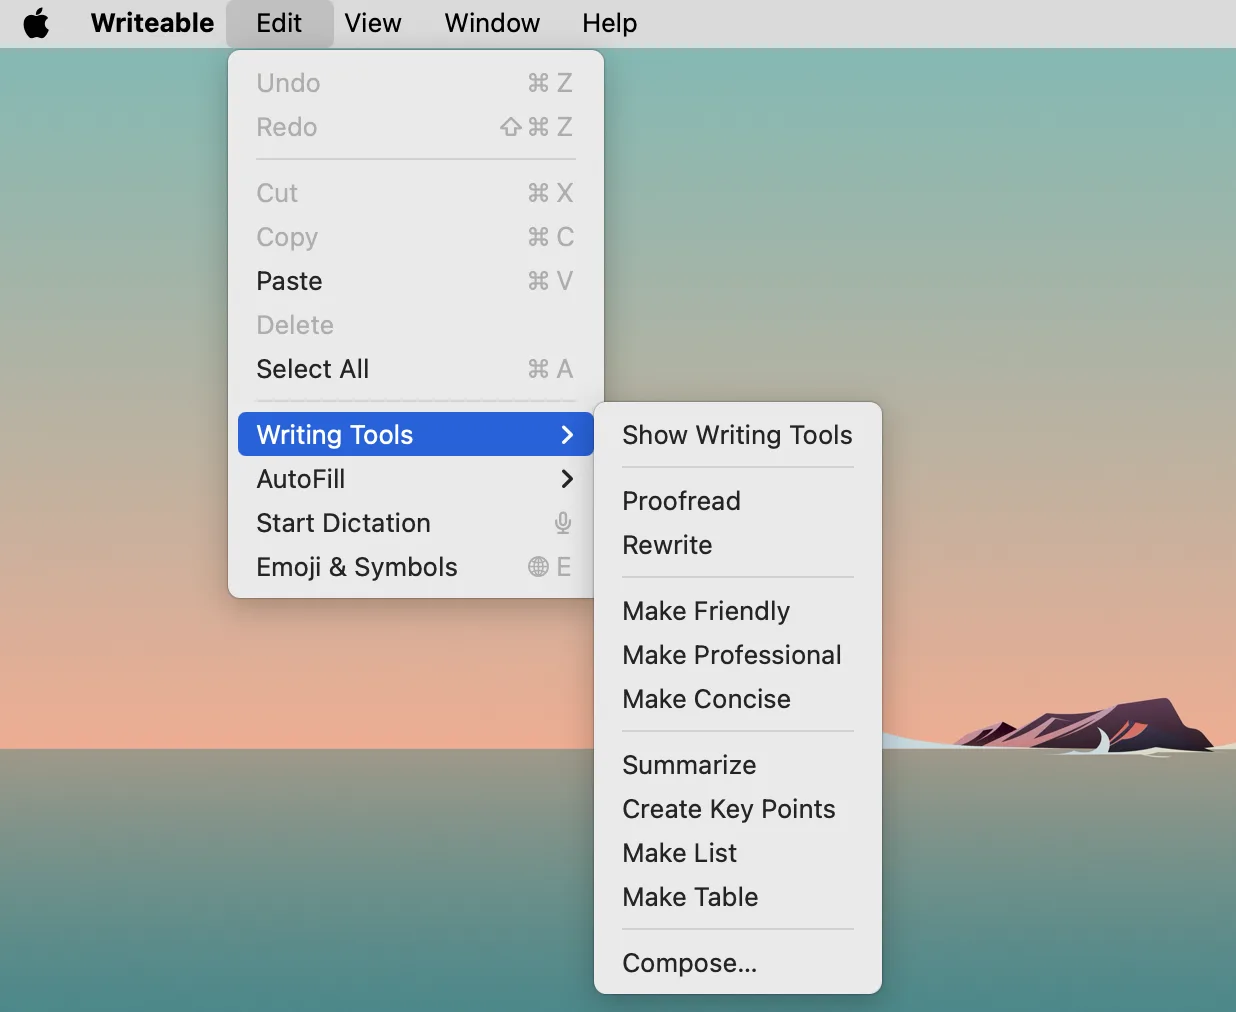The width and height of the screenshot is (1236, 1012).
Task: Open the Writeable application menu
Action: point(151,23)
